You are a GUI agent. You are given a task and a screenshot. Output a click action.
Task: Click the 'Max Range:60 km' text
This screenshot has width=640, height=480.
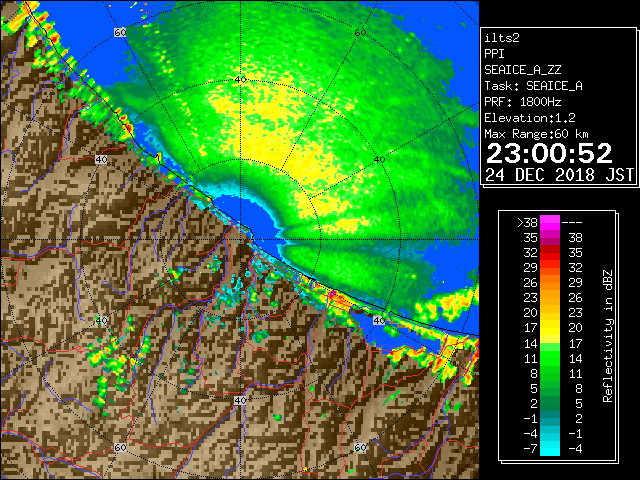[536, 134]
